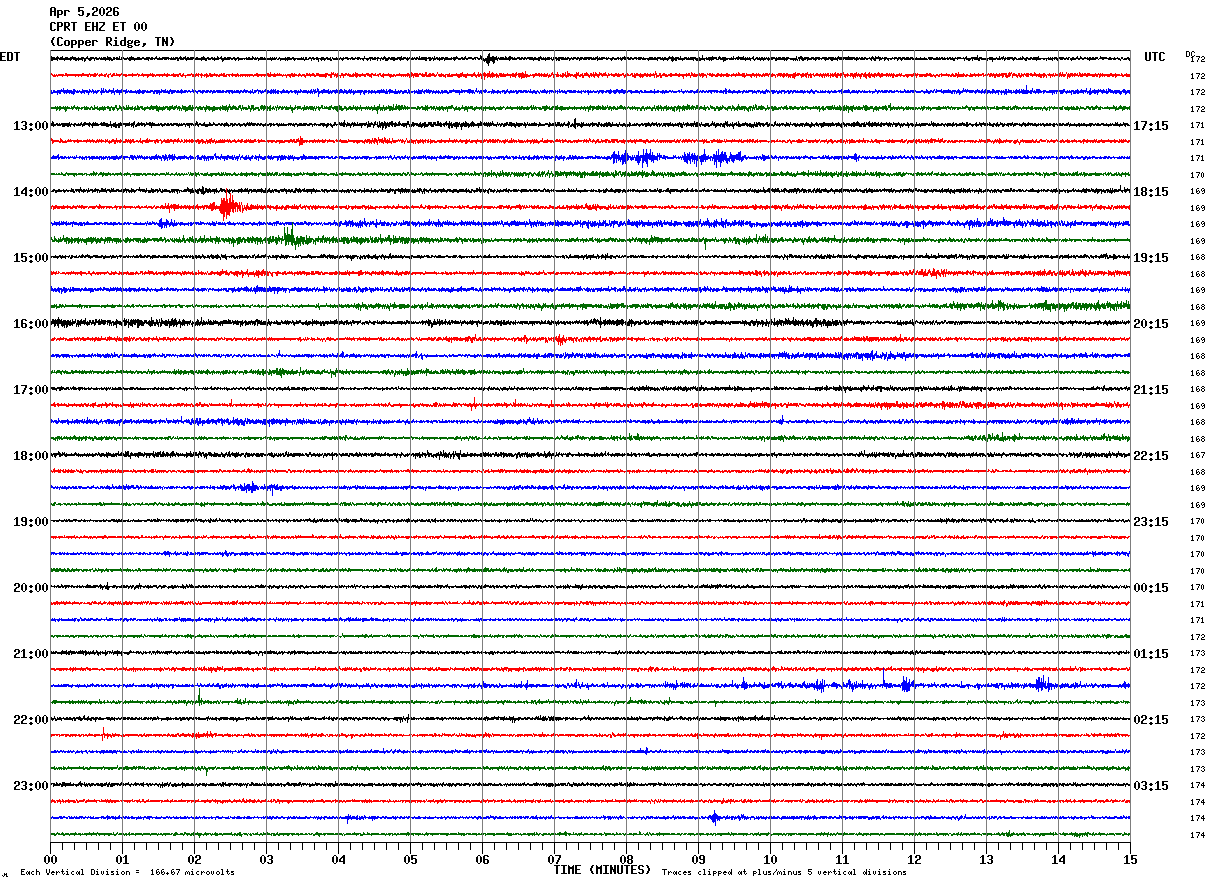Click the blue wave burst in the 13:00 hour
The image size is (1210, 886).
(x=678, y=157)
